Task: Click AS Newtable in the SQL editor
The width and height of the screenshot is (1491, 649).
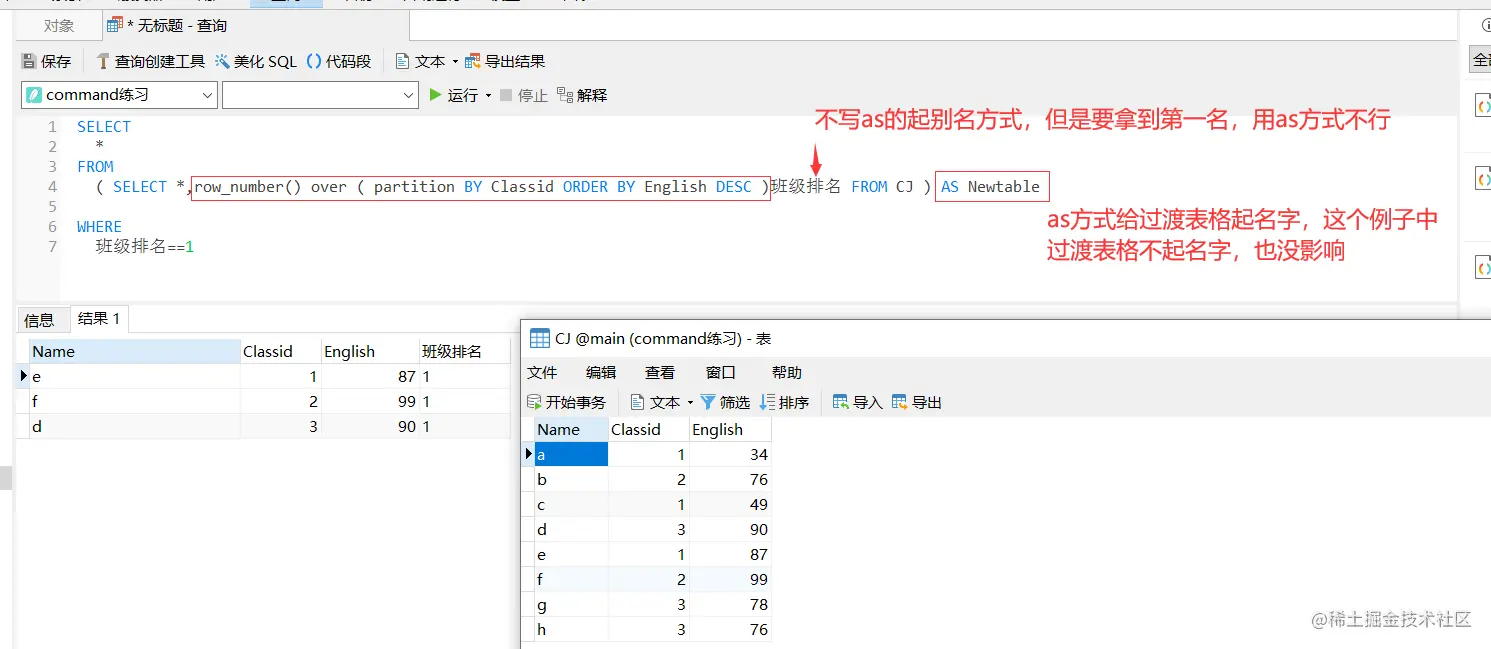Action: click(991, 186)
